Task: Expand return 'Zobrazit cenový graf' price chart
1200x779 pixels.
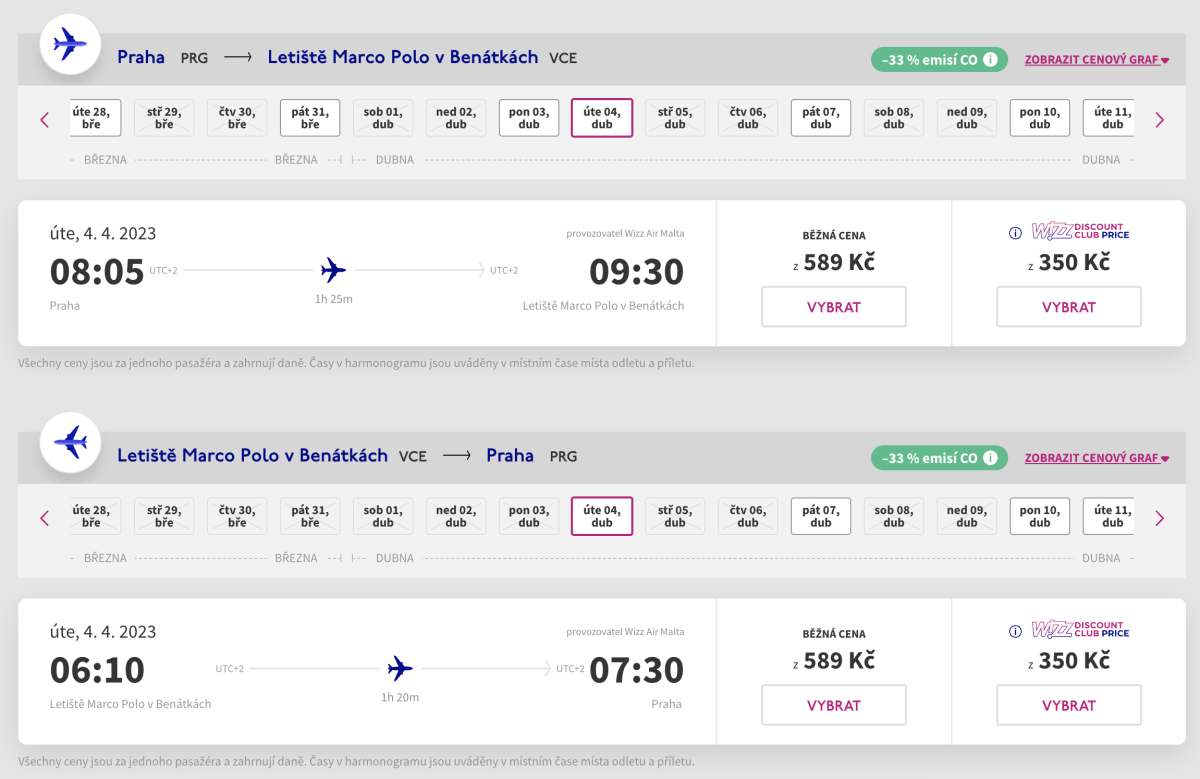Action: click(1096, 458)
